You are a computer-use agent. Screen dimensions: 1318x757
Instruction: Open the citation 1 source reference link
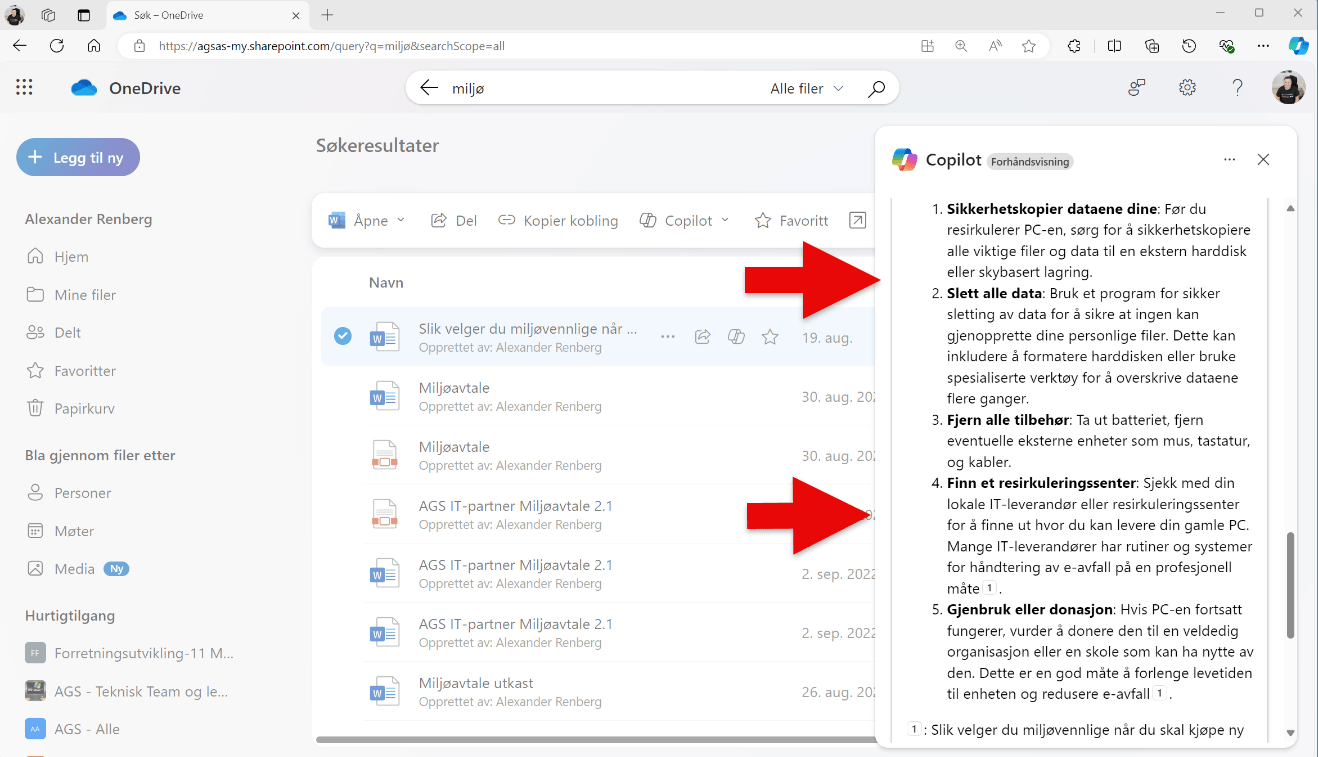point(914,730)
